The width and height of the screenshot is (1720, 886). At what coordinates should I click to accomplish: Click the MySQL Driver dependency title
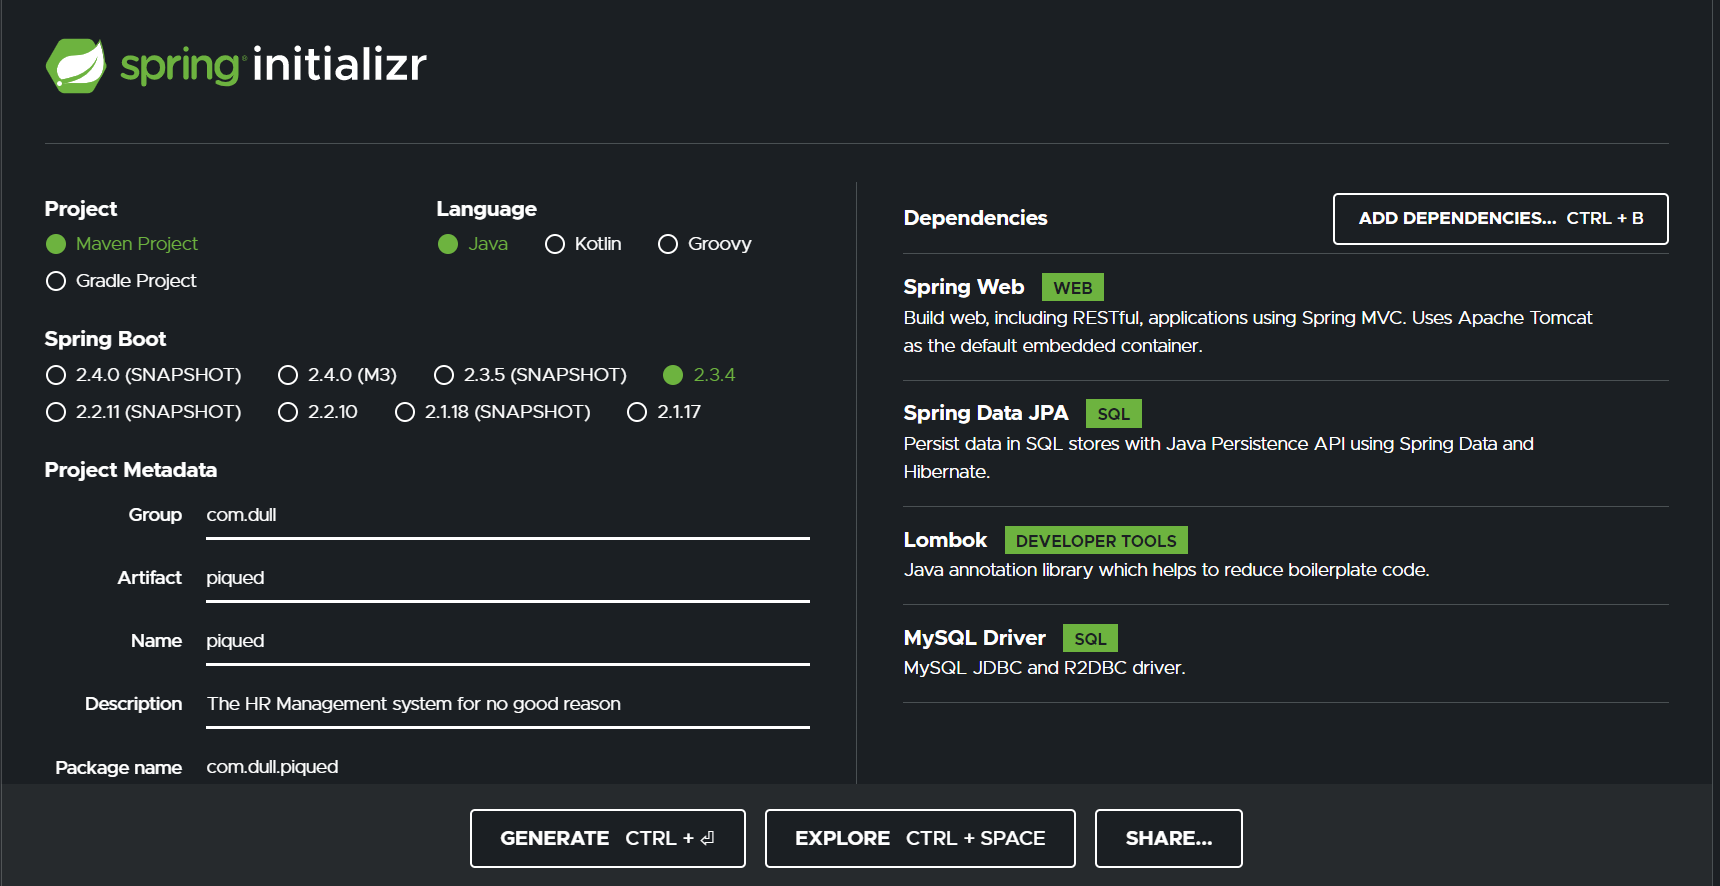(975, 638)
